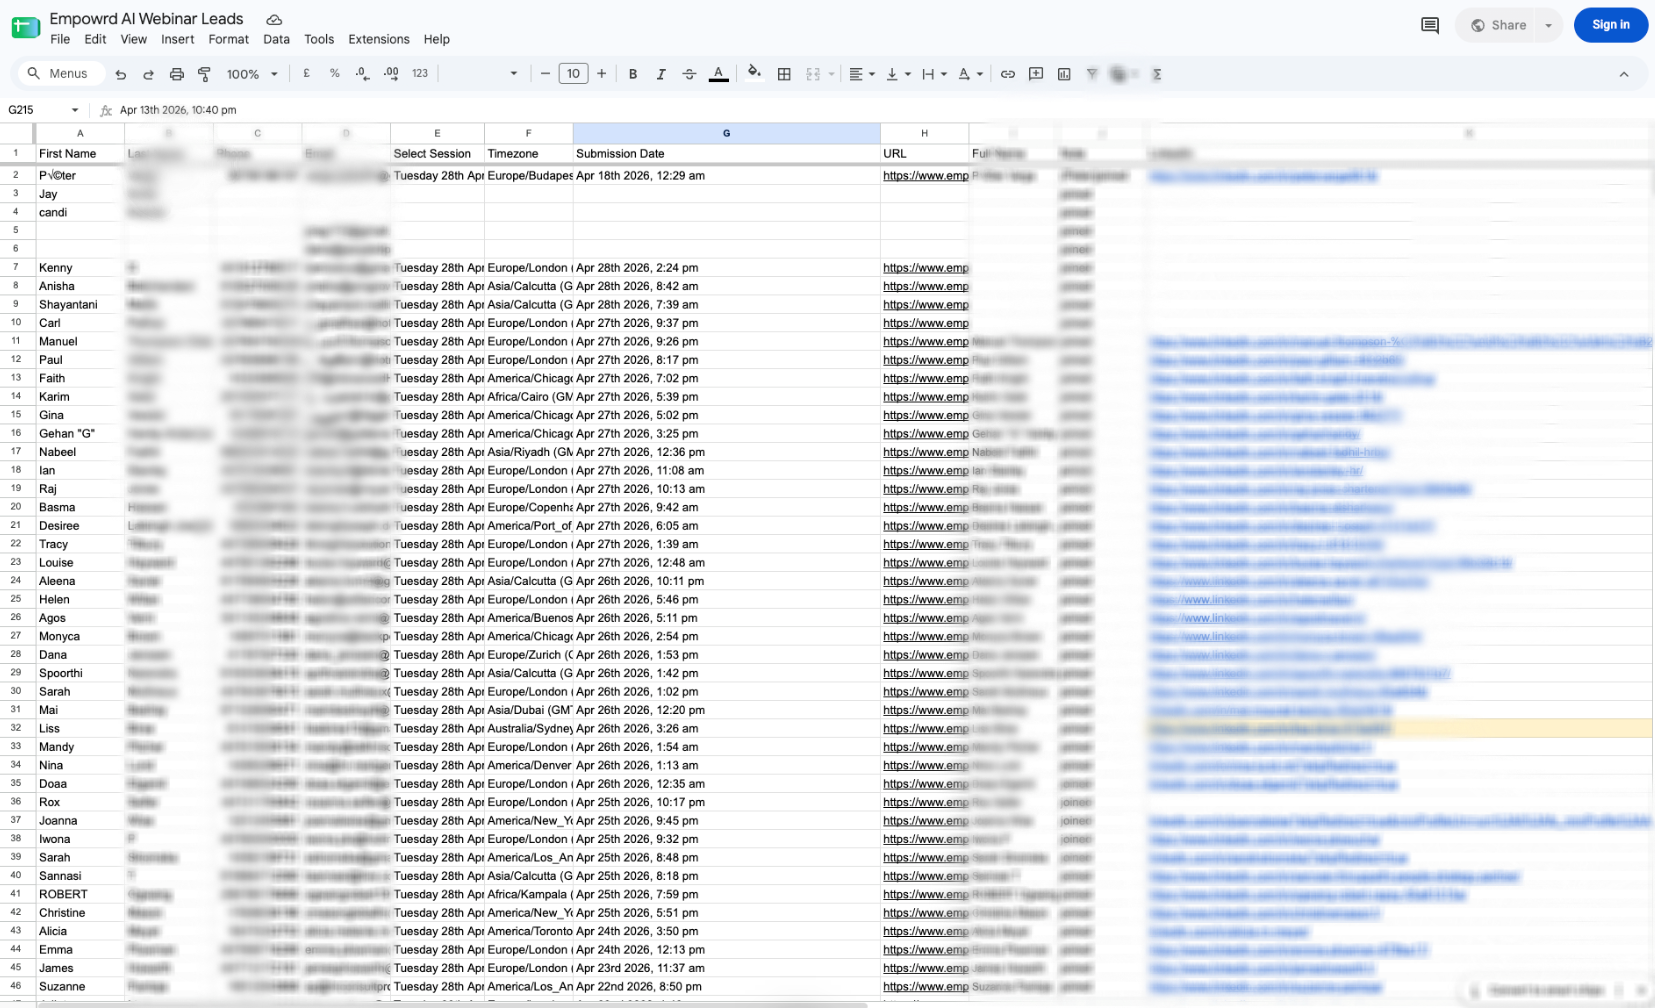Collapse the toolbar with the chevron
Viewport: 1655px width, 1008px height.
[x=1624, y=74]
